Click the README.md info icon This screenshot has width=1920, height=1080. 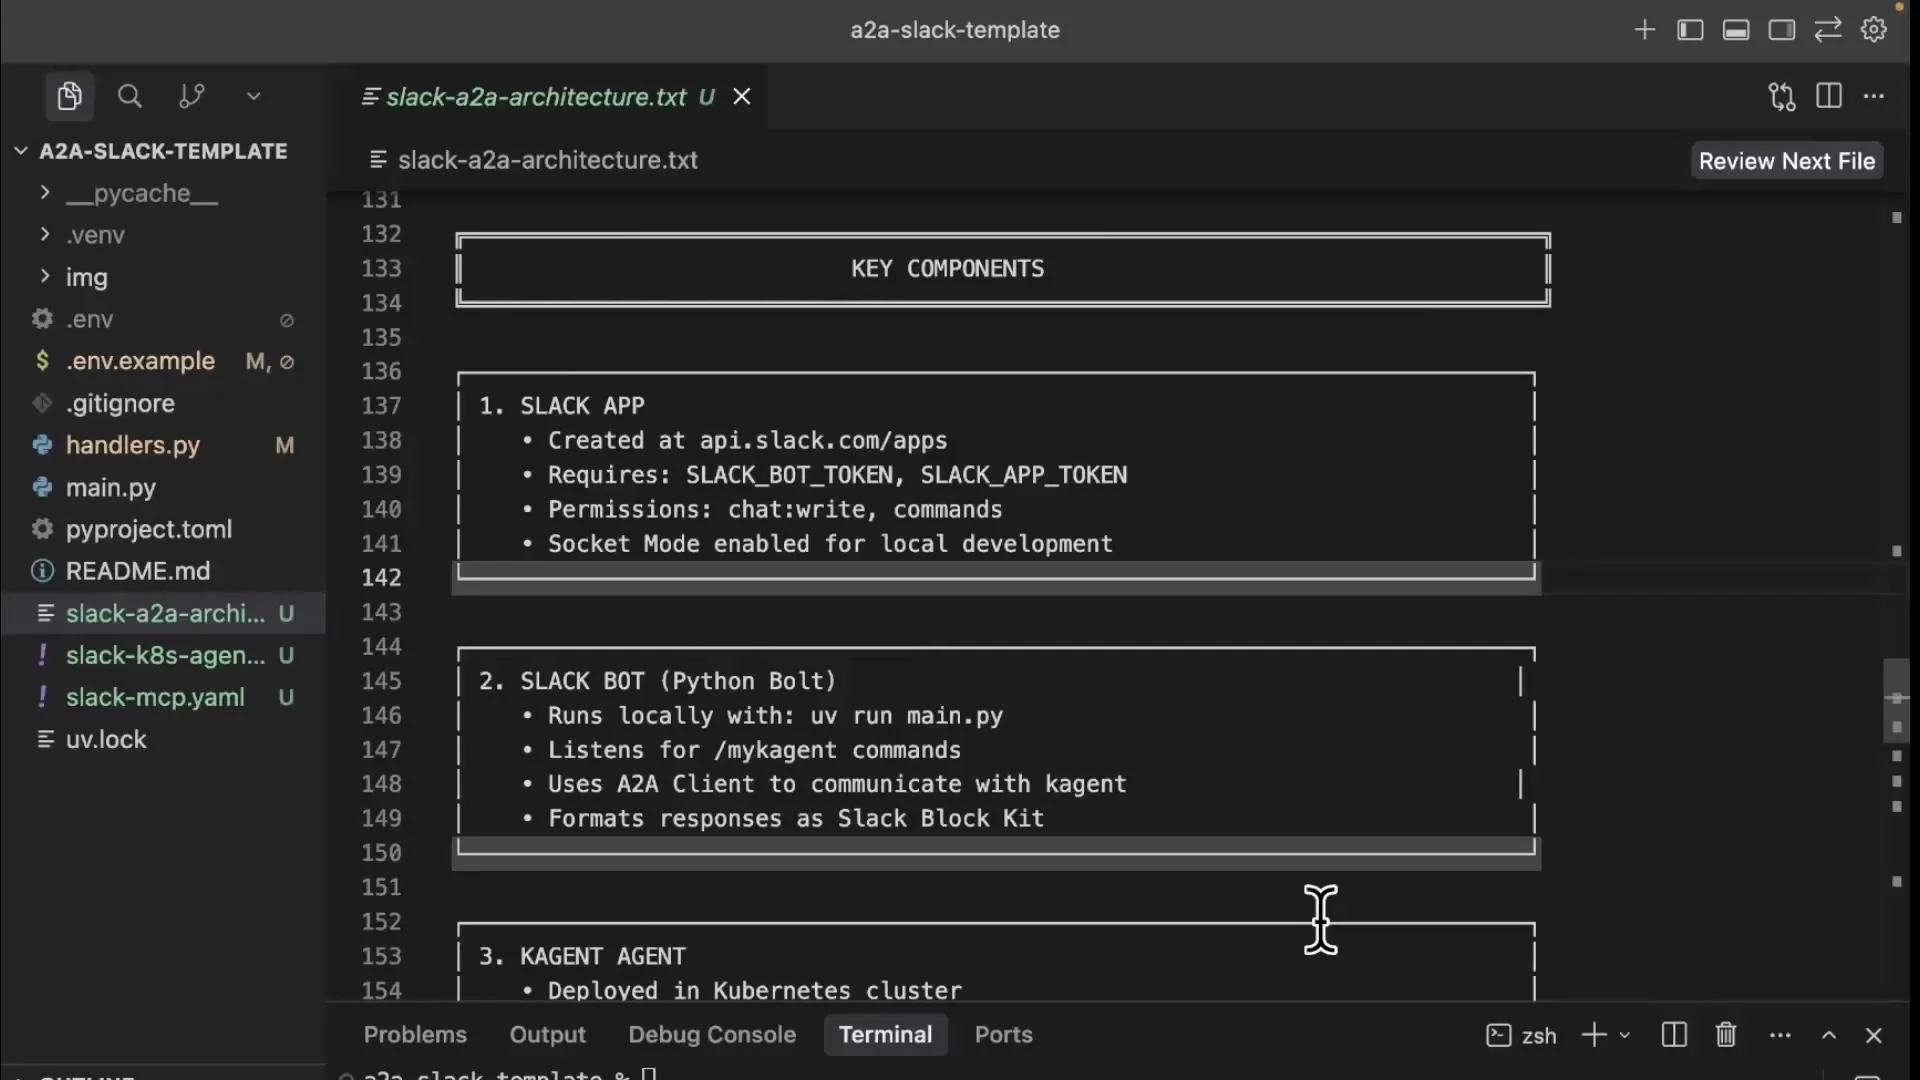click(x=42, y=571)
